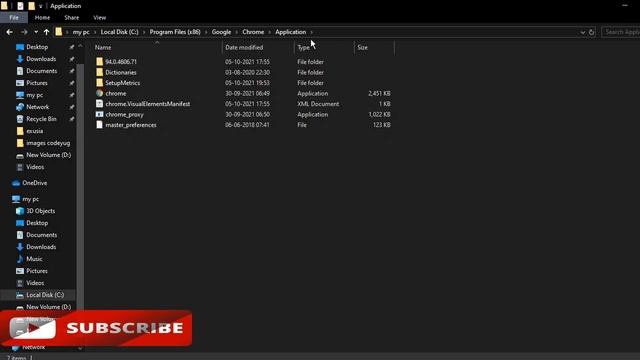640x360 pixels.
Task: Open Documents under my pc
Action: [x=42, y=235]
